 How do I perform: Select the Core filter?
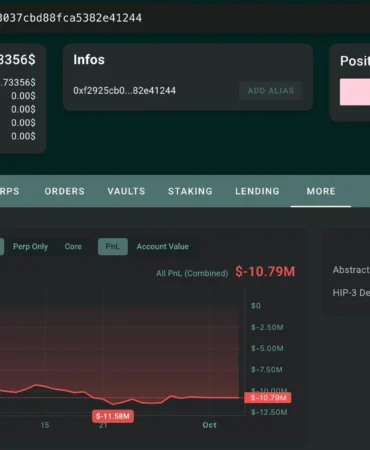pos(73,247)
